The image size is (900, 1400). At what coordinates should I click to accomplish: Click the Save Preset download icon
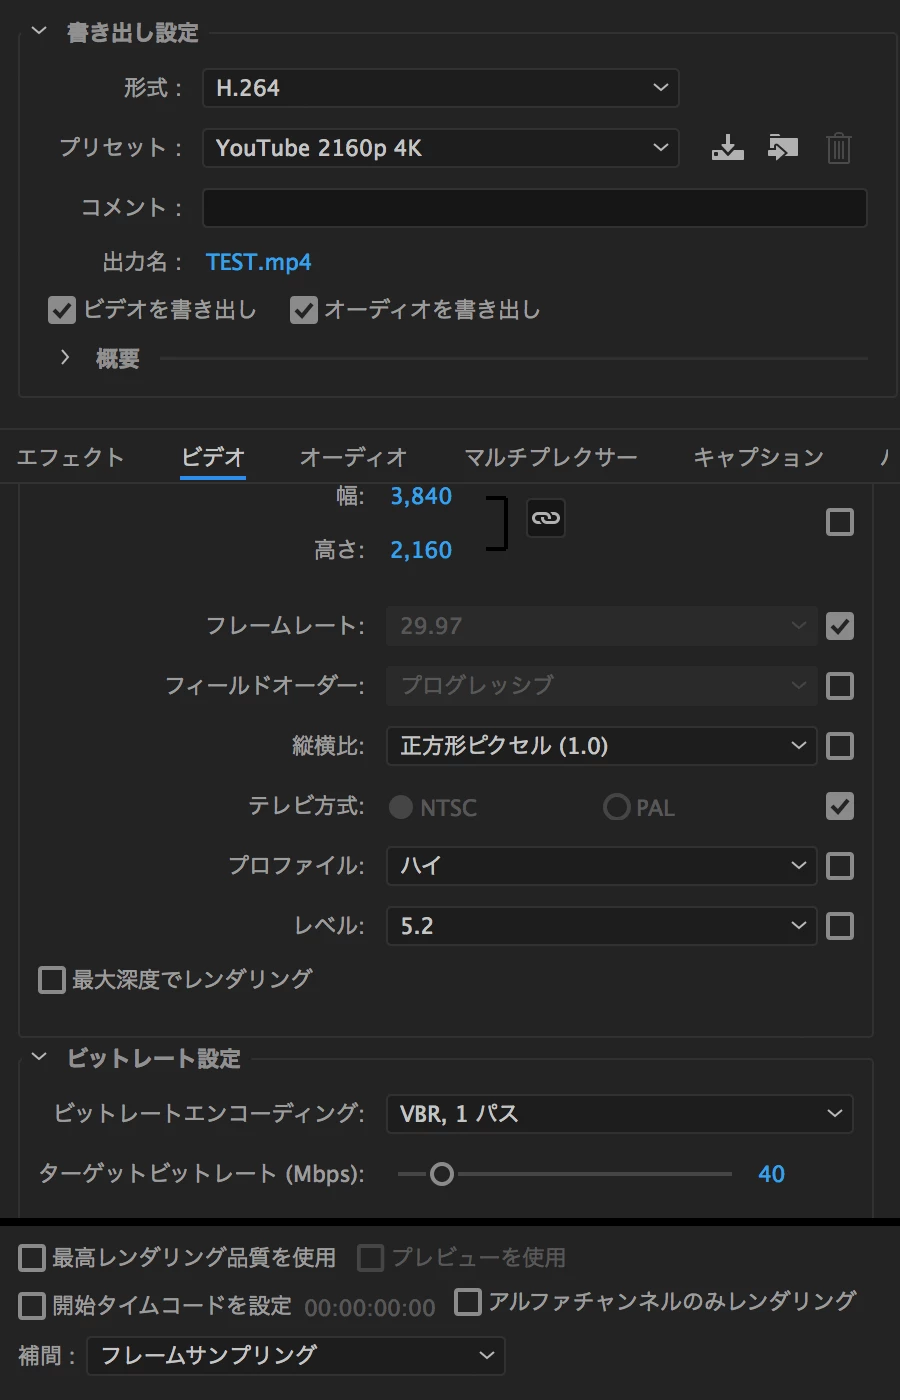pyautogui.click(x=727, y=148)
